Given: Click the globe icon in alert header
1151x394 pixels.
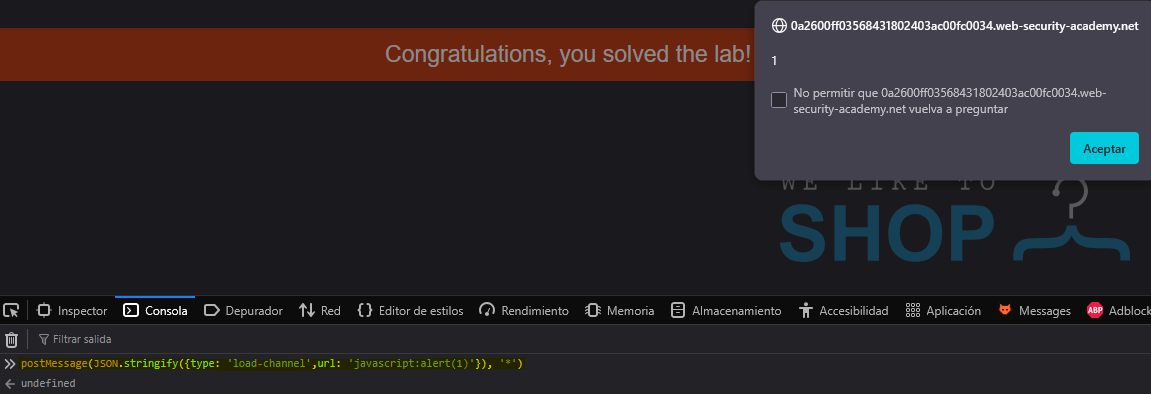Looking at the screenshot, I should tap(779, 26).
